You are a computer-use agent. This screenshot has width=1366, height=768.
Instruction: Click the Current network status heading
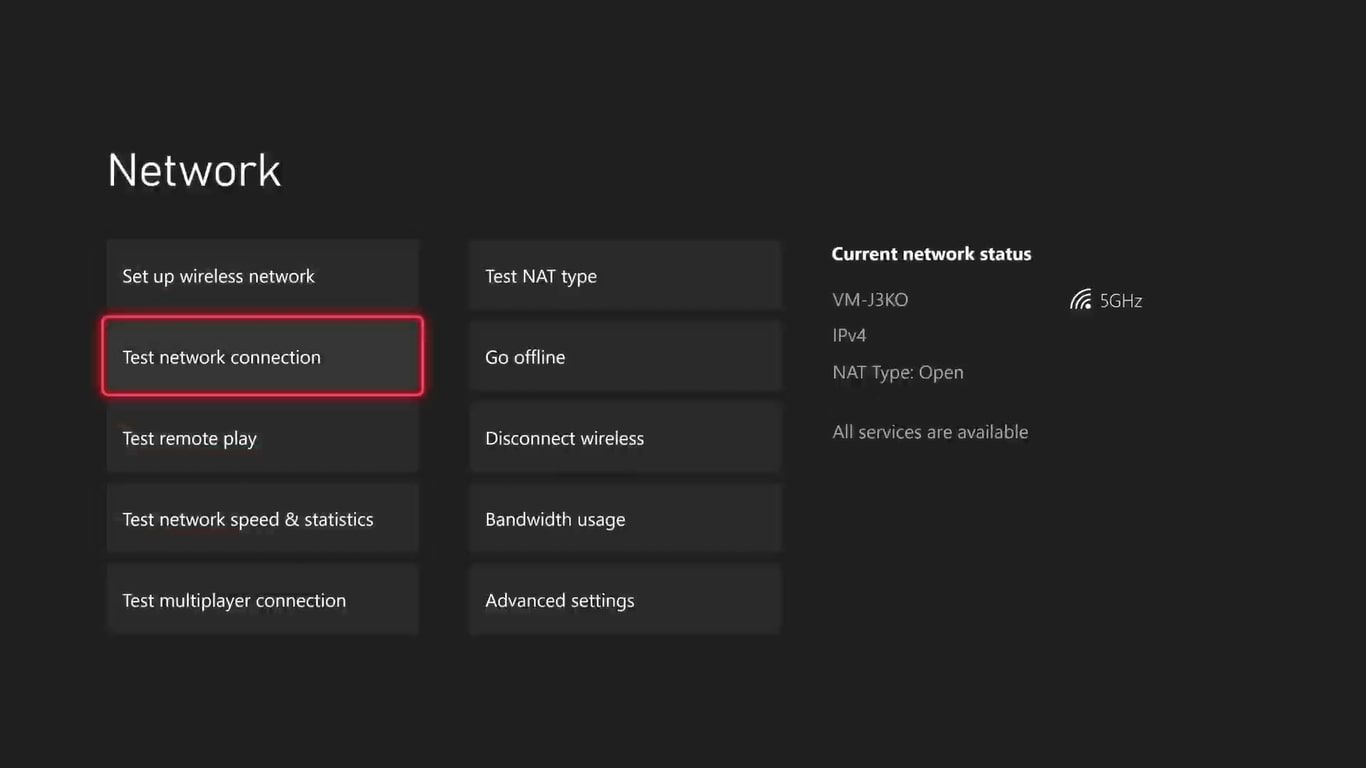(x=931, y=253)
